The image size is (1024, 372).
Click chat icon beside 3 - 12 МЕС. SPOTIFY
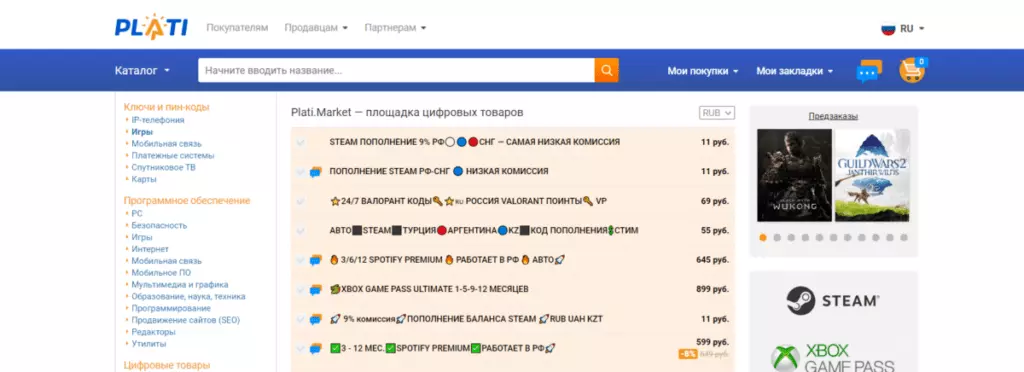click(315, 349)
